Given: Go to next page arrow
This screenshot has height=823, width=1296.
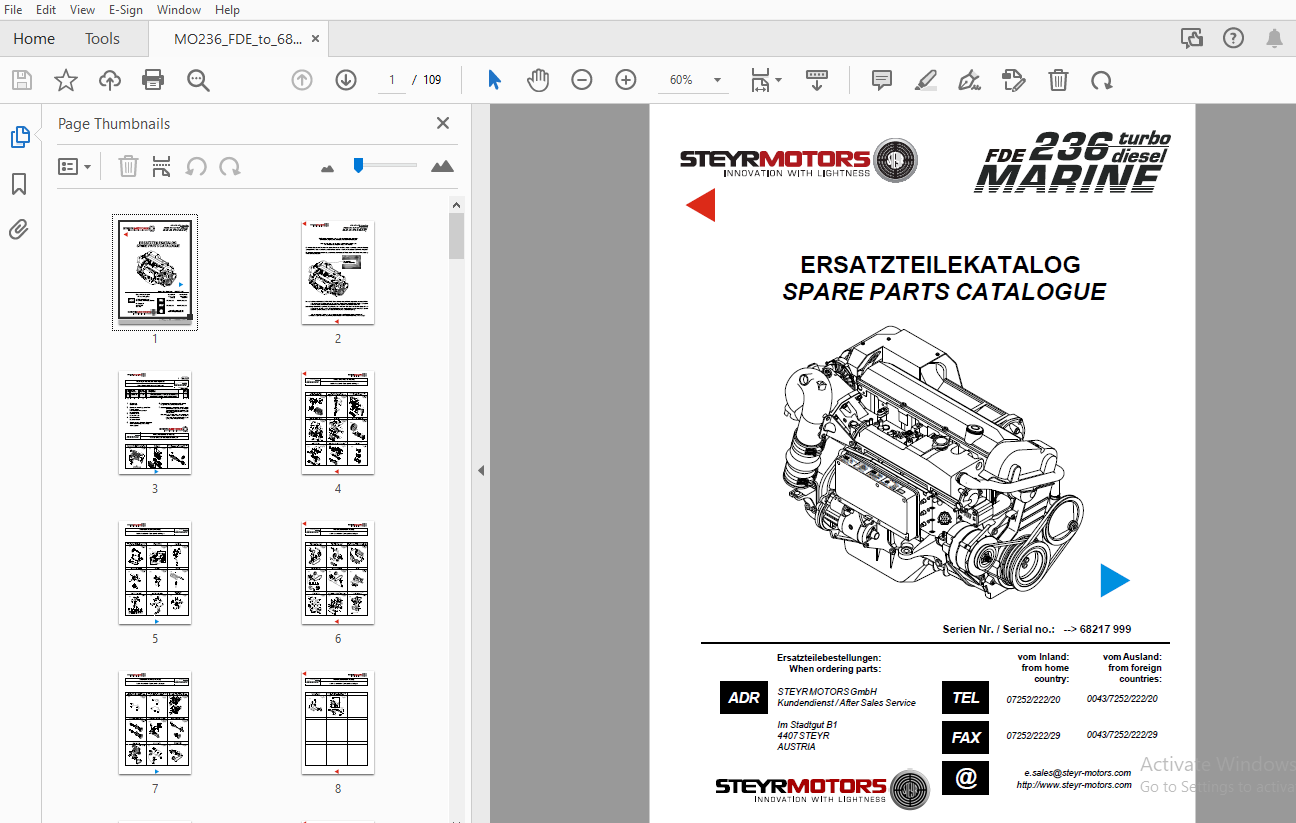Looking at the screenshot, I should click(346, 80).
